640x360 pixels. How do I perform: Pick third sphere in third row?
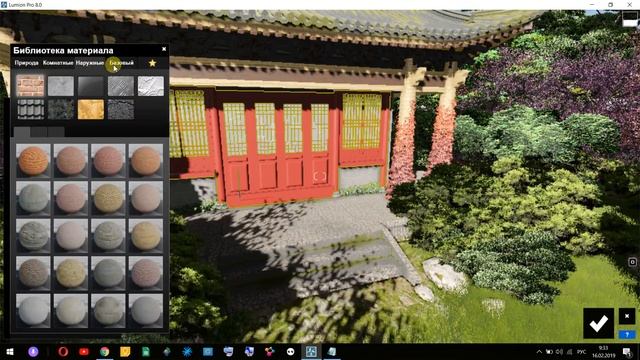click(x=108, y=236)
